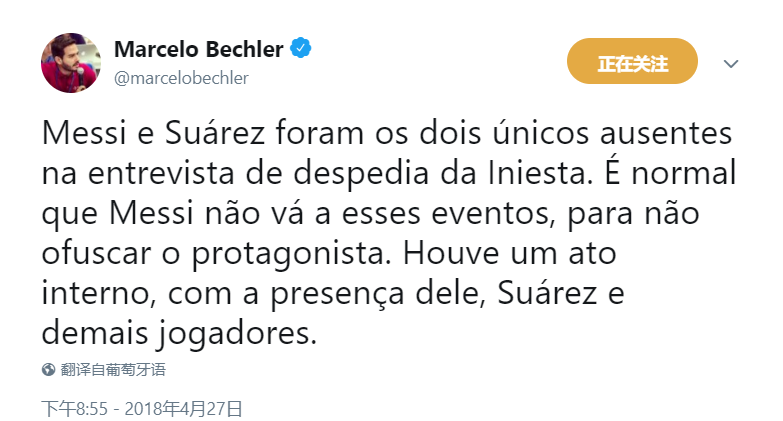The width and height of the screenshot is (783, 421).
Task: Visit the @marcelobechler handle link
Action: click(181, 78)
